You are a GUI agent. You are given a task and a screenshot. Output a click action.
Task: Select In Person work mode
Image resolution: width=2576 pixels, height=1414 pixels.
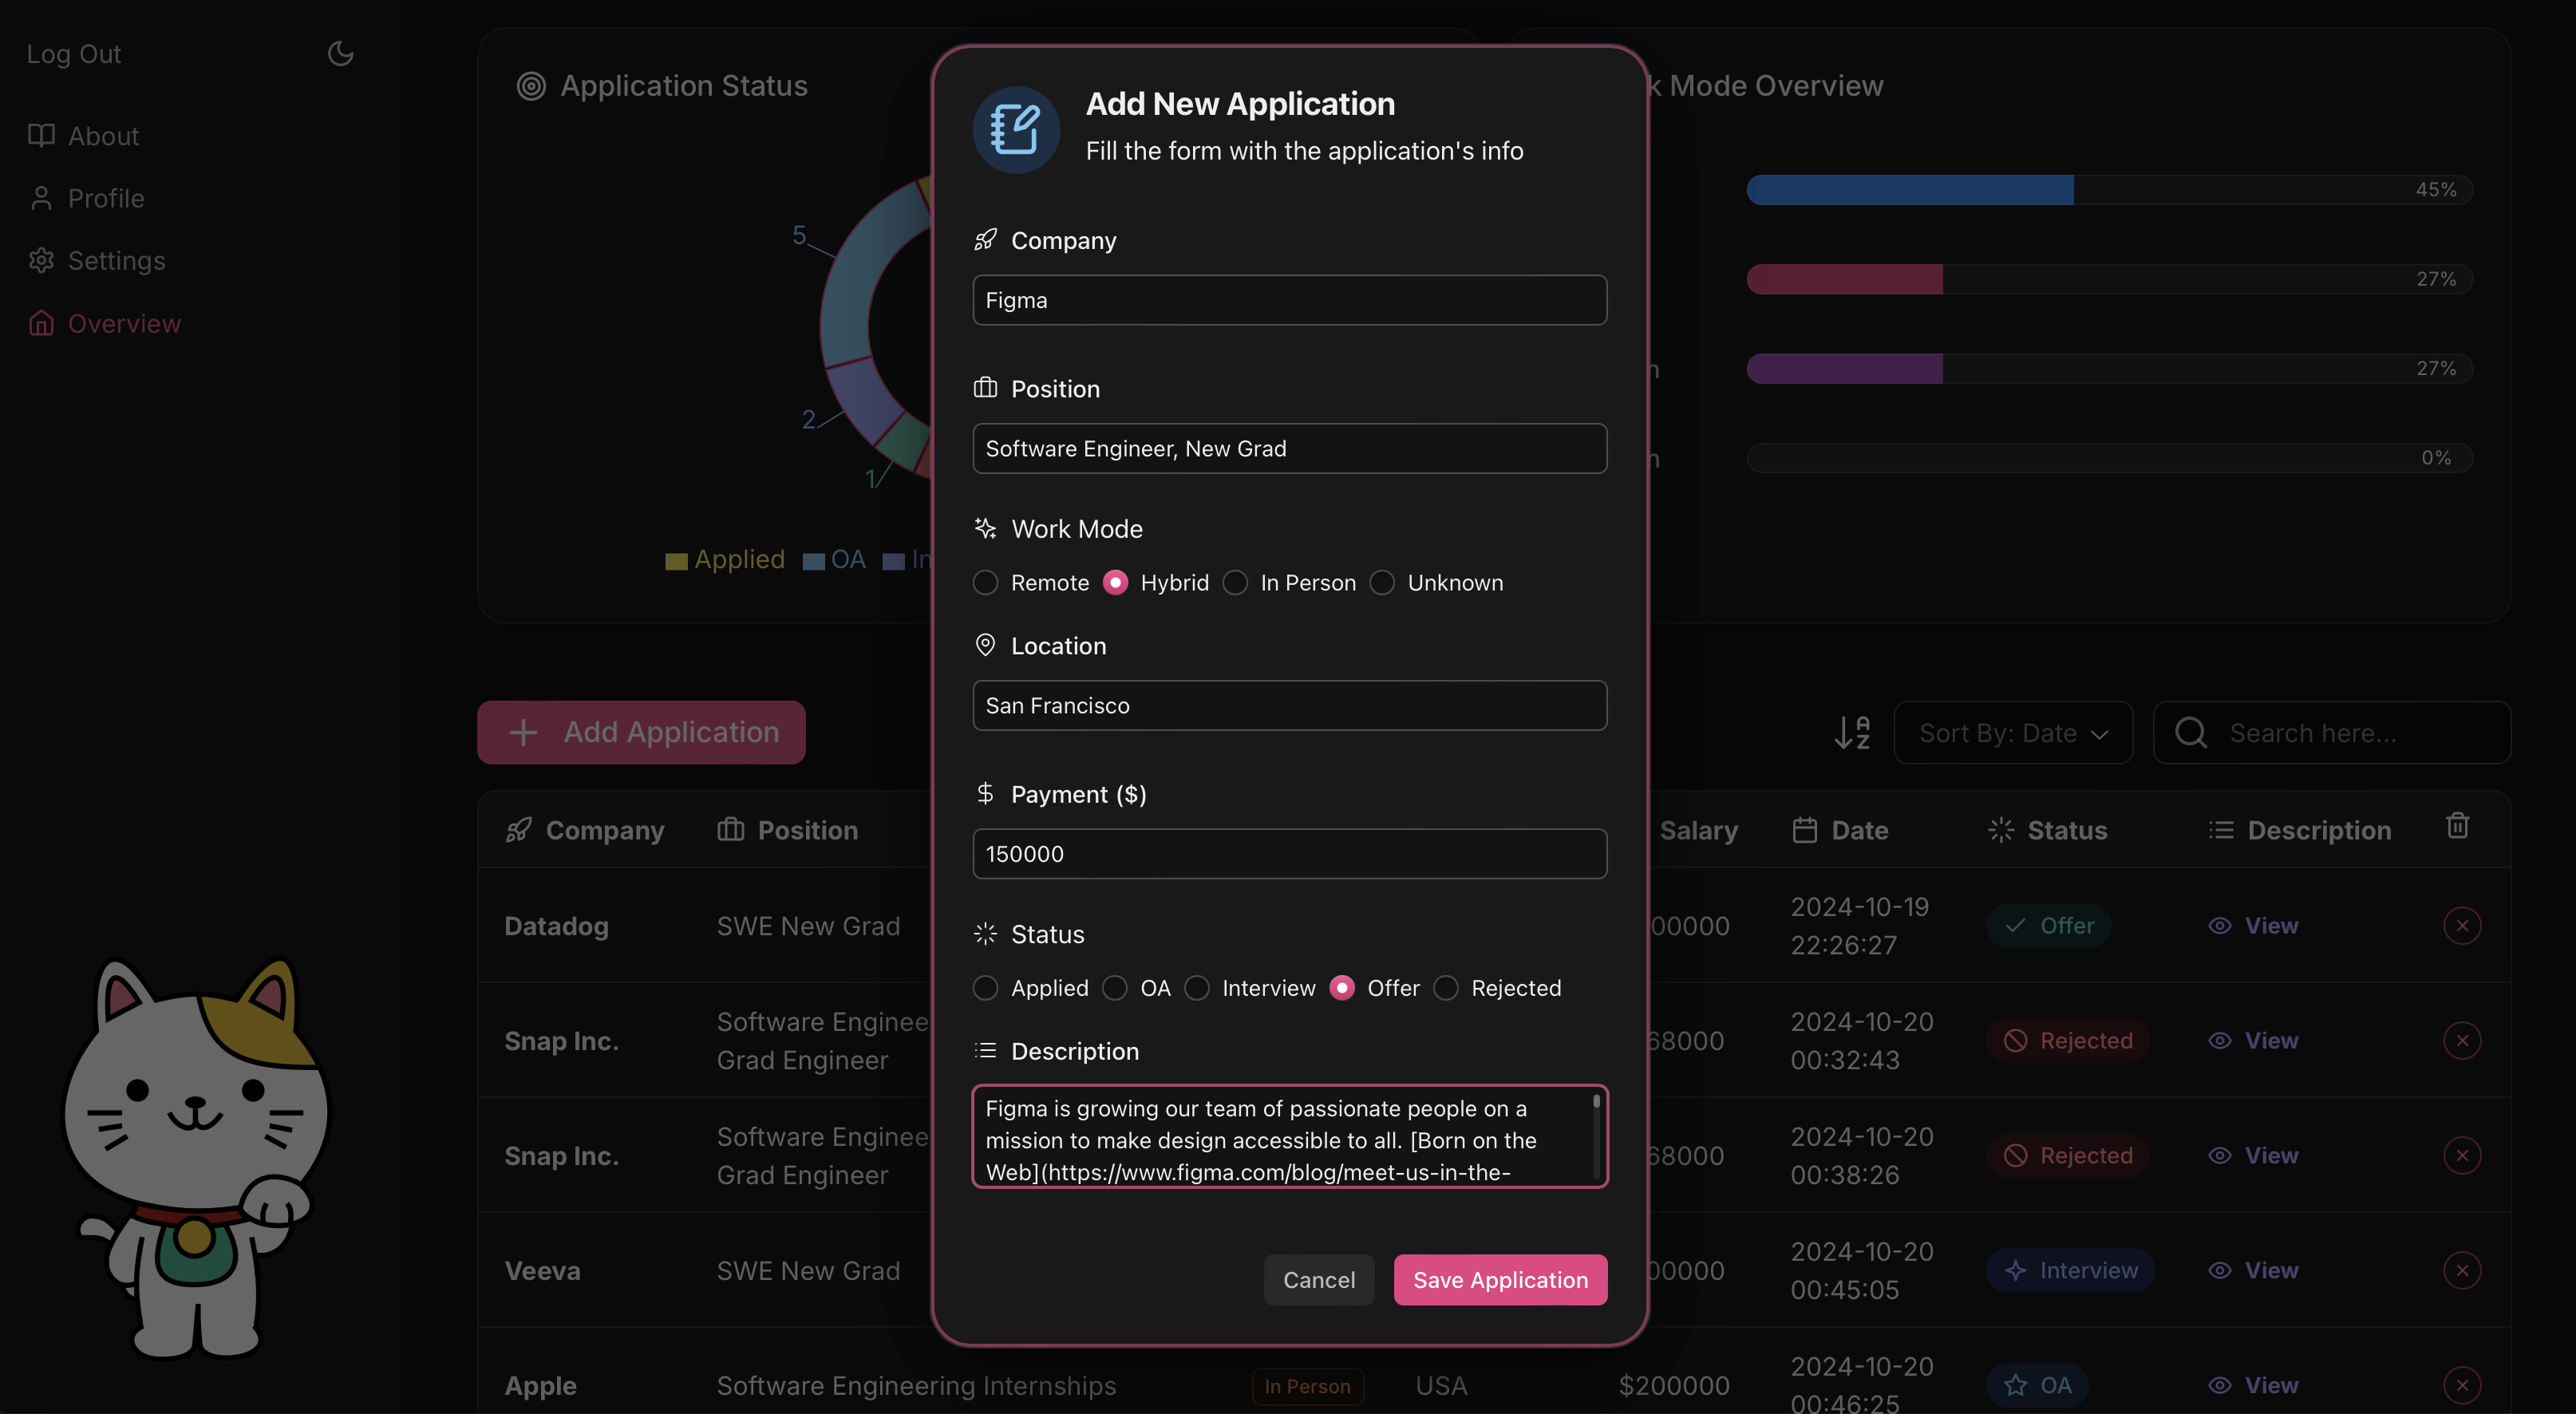pyautogui.click(x=1236, y=583)
